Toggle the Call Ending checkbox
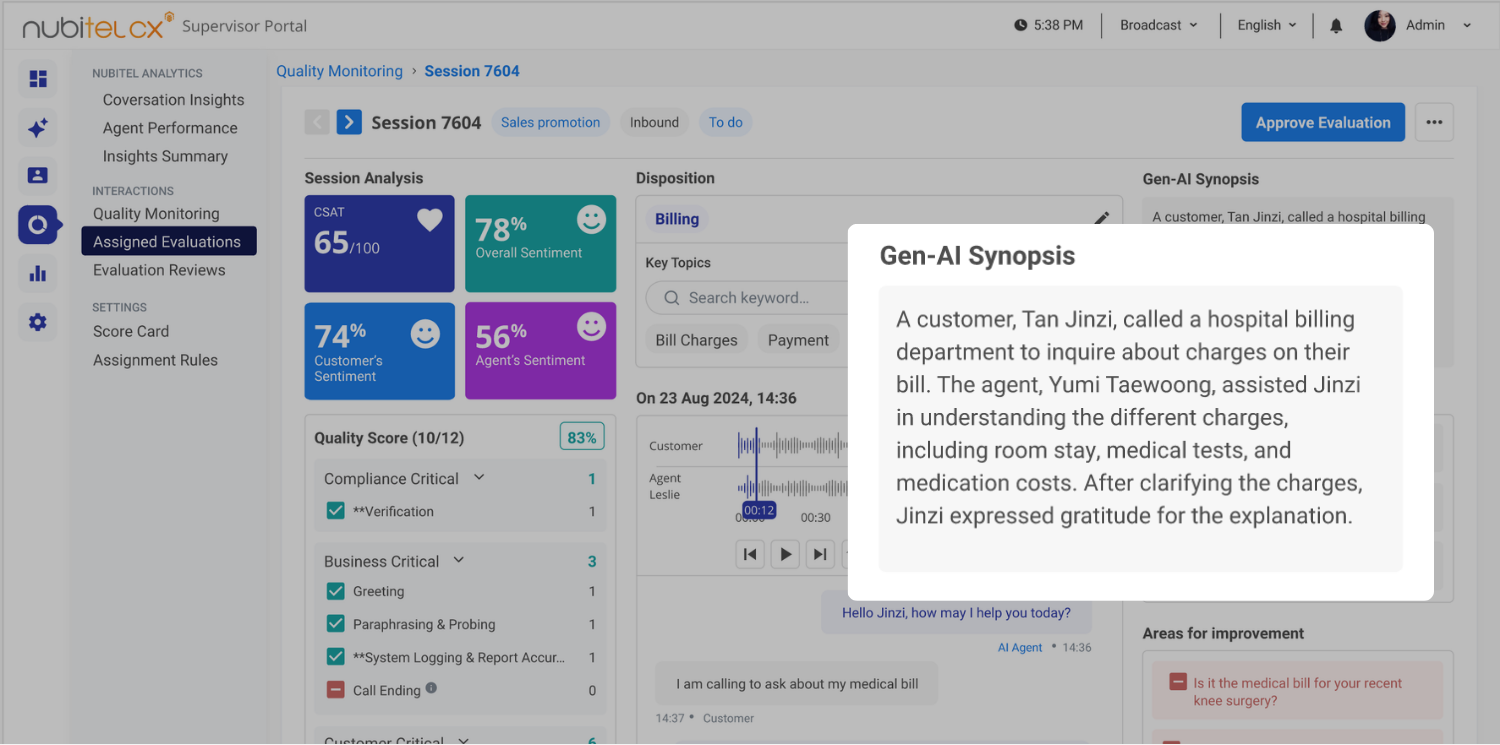Viewport: 1500px width, 745px height. tap(336, 690)
